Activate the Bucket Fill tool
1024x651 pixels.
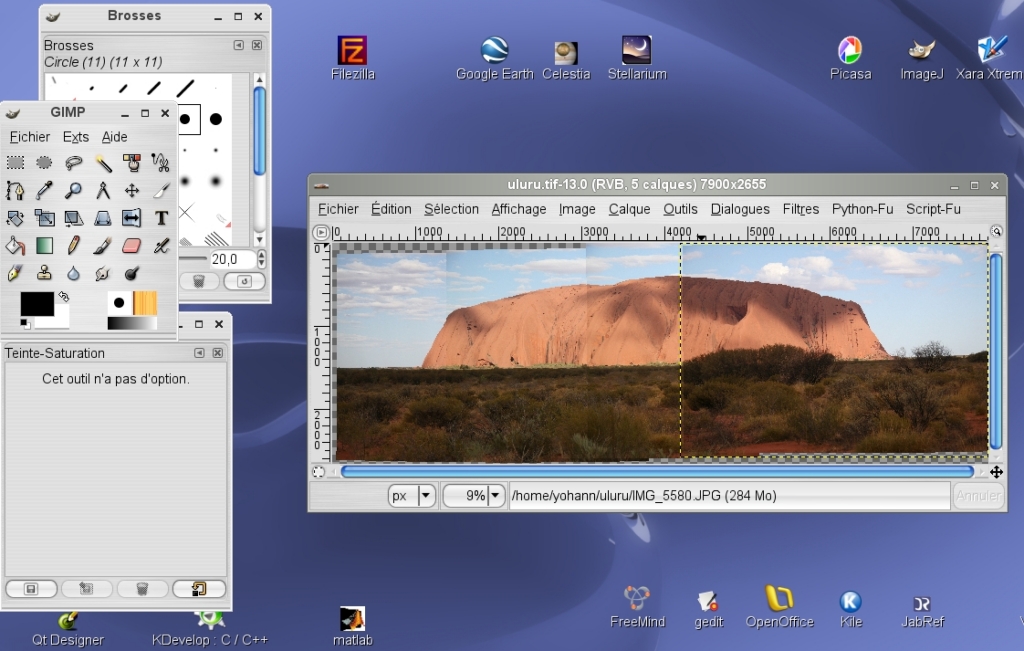click(x=15, y=246)
